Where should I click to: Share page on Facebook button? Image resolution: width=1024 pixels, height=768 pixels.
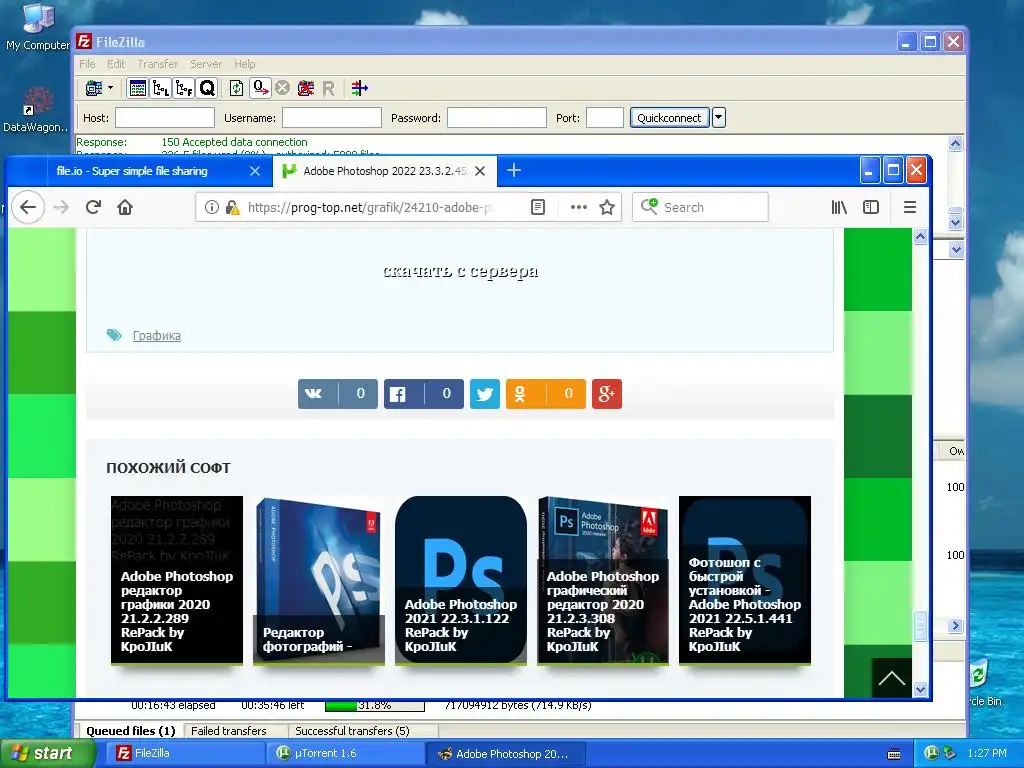pyautogui.click(x=424, y=394)
